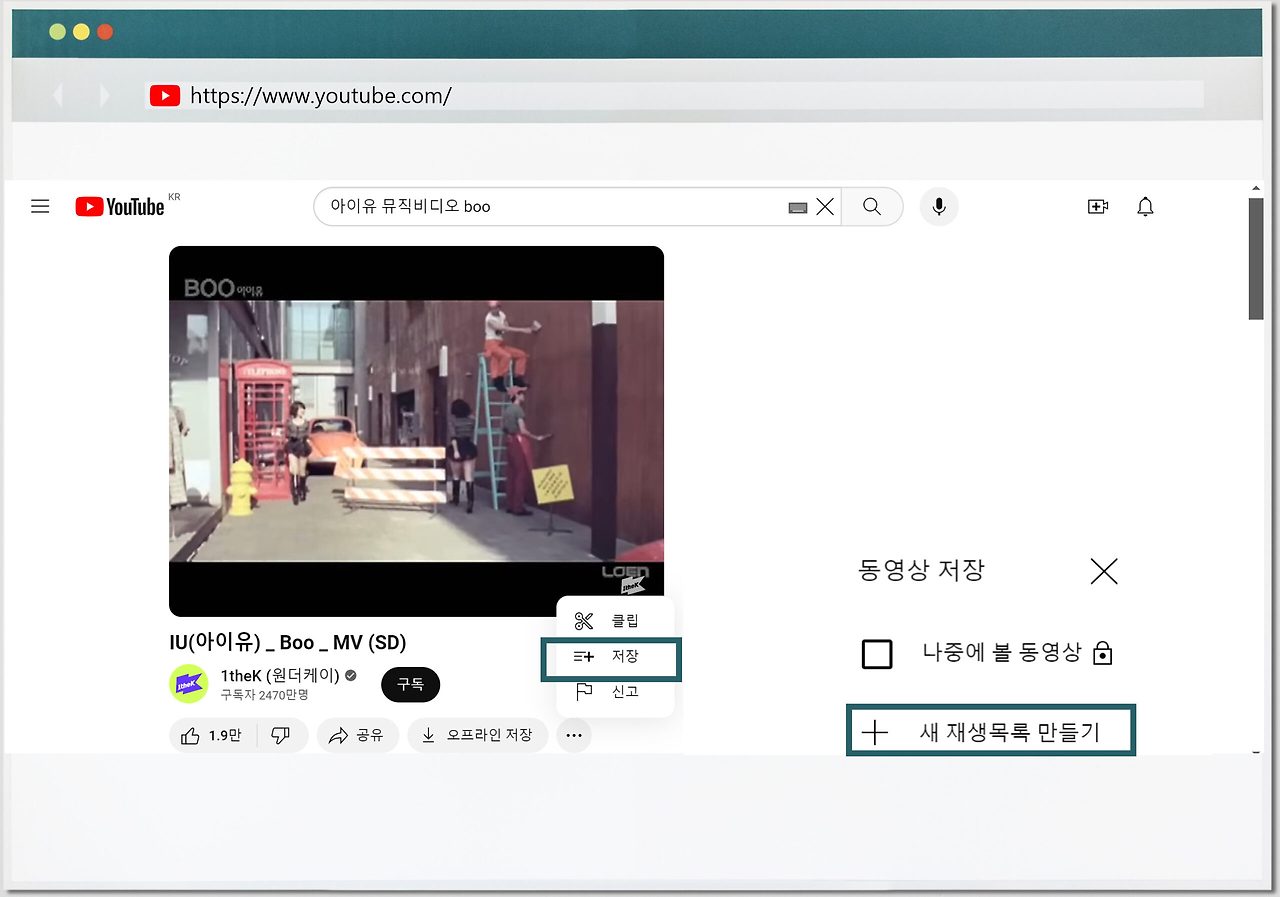Click the video title IU(아이유) _ Boo _ MV (SD)
1280x897 pixels.
pos(288,643)
